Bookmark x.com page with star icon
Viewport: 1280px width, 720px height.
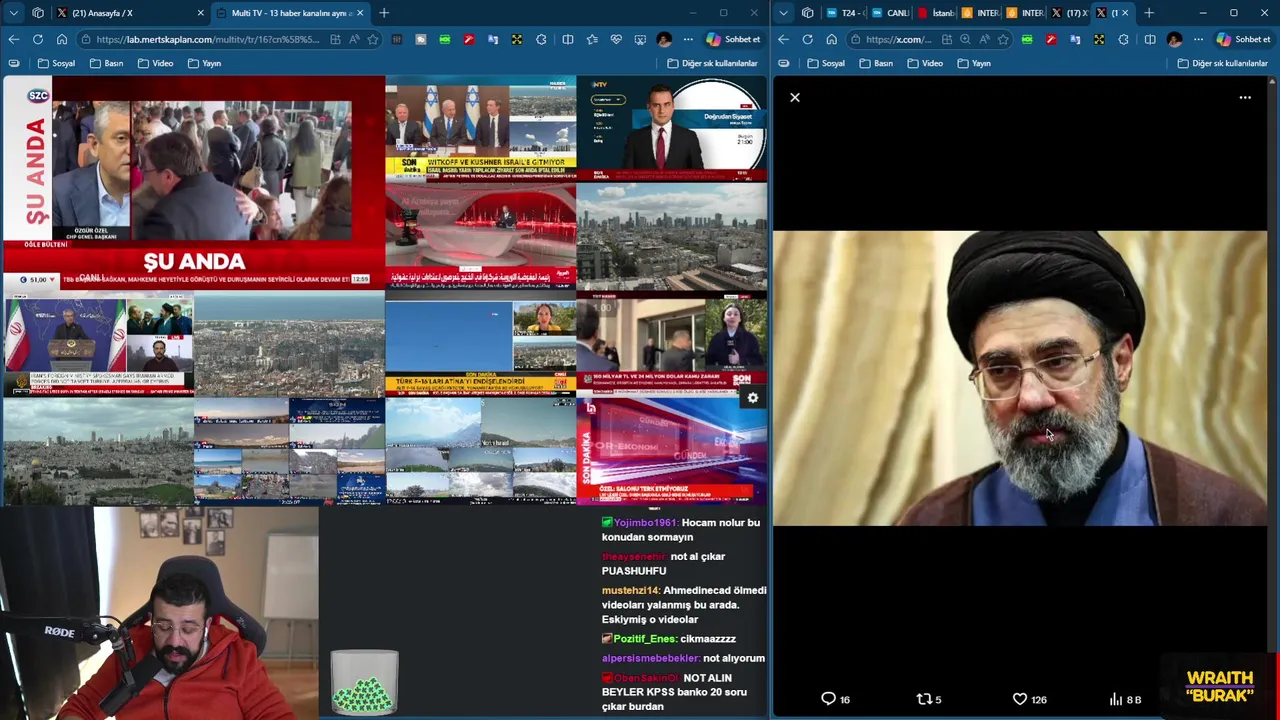[x=1003, y=39]
